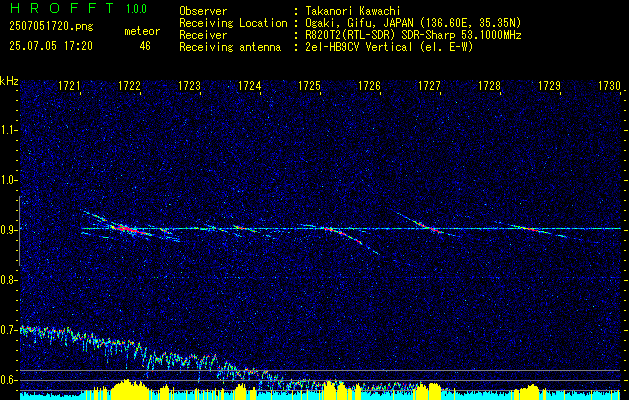Select the observer name Takanori Kawachi
This screenshot has height=400, width=629.
pyautogui.click(x=351, y=11)
